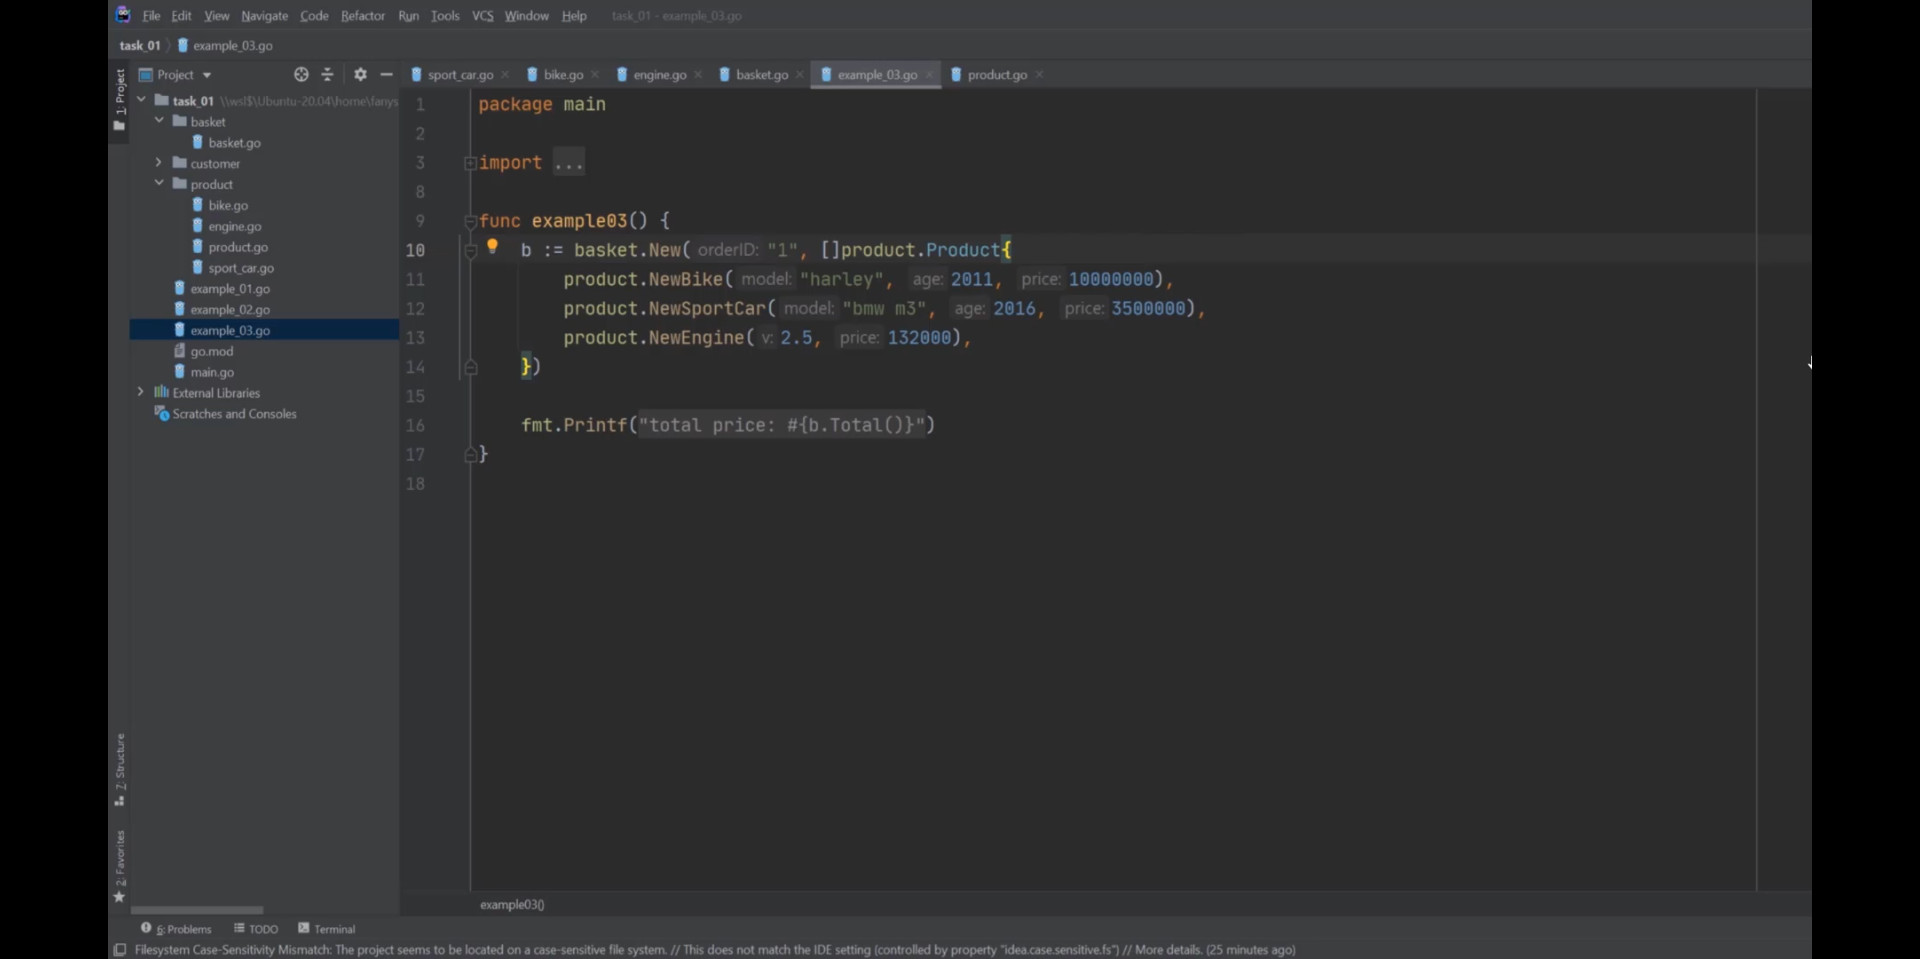Viewport: 1920px width, 959px height.
Task: Click the status bar tool windows icon
Action: click(x=120, y=950)
